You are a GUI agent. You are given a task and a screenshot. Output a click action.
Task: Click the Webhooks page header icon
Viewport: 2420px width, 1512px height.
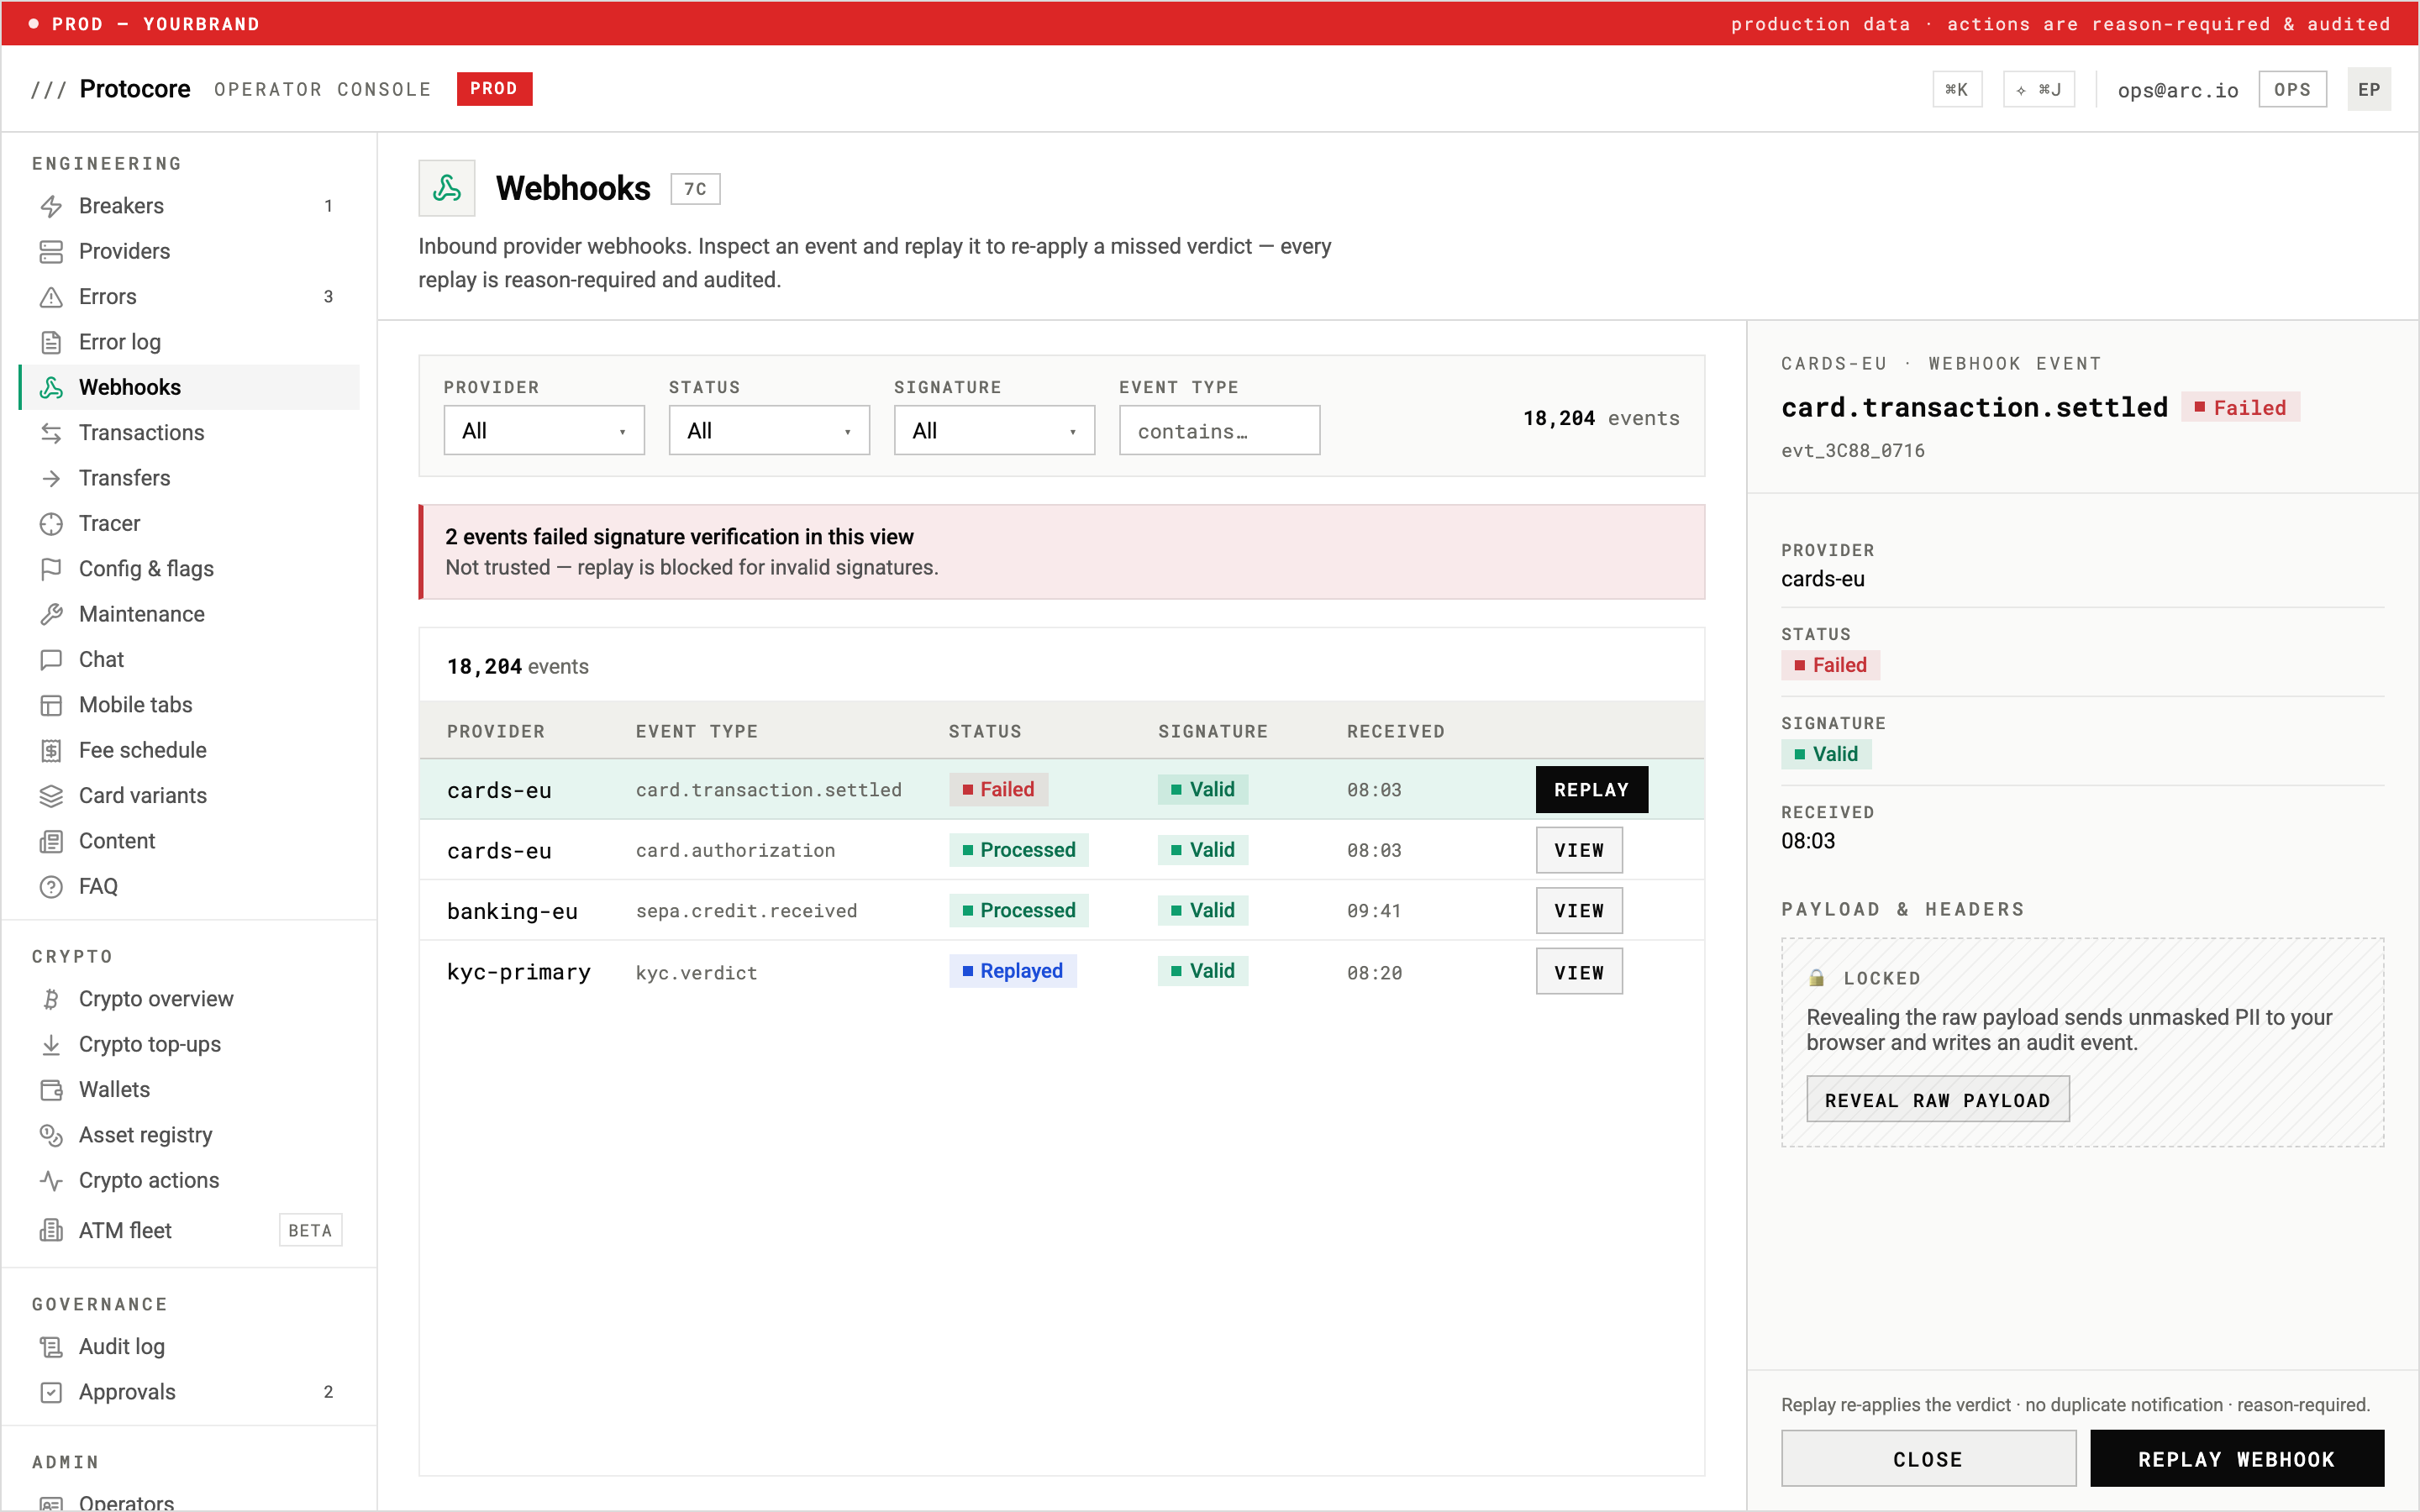(x=447, y=188)
